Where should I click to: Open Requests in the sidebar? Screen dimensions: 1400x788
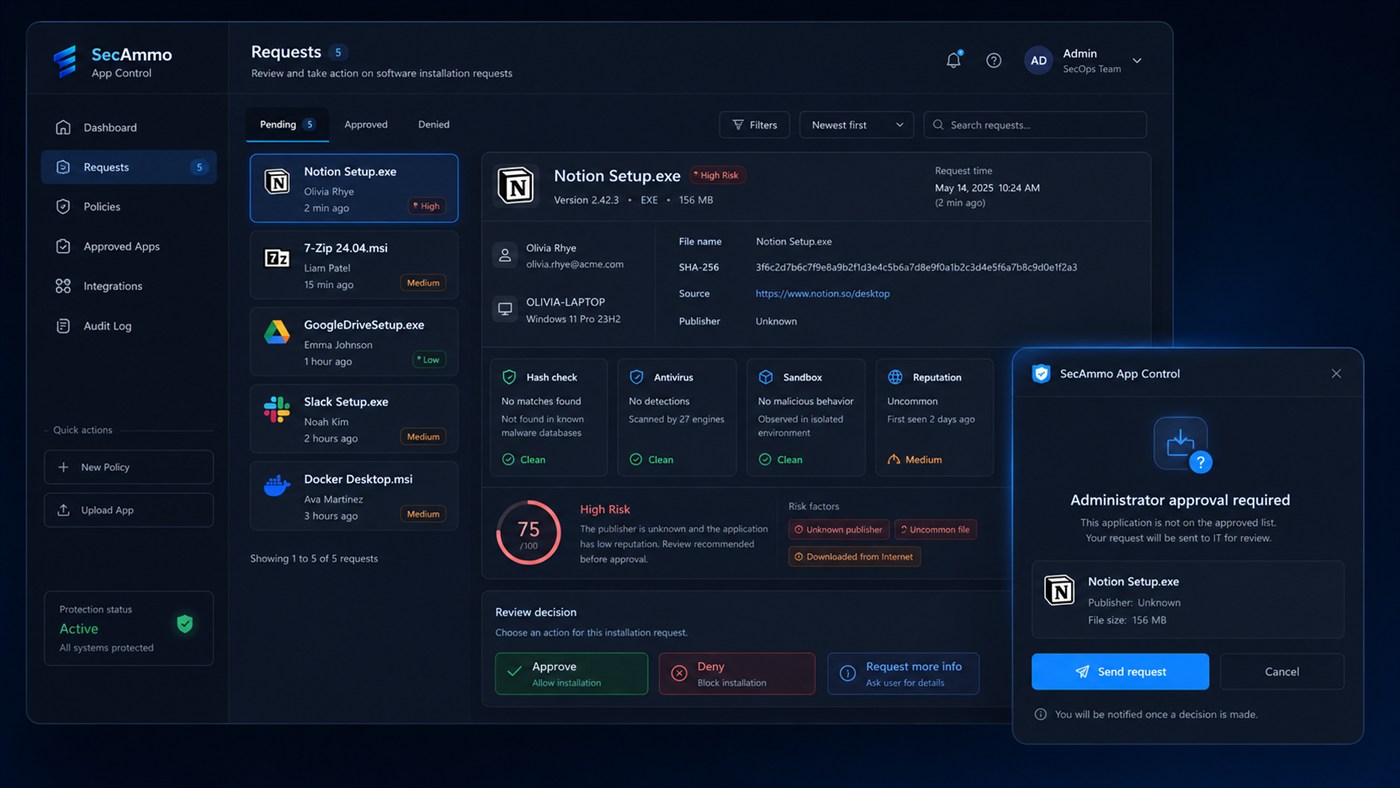129,167
